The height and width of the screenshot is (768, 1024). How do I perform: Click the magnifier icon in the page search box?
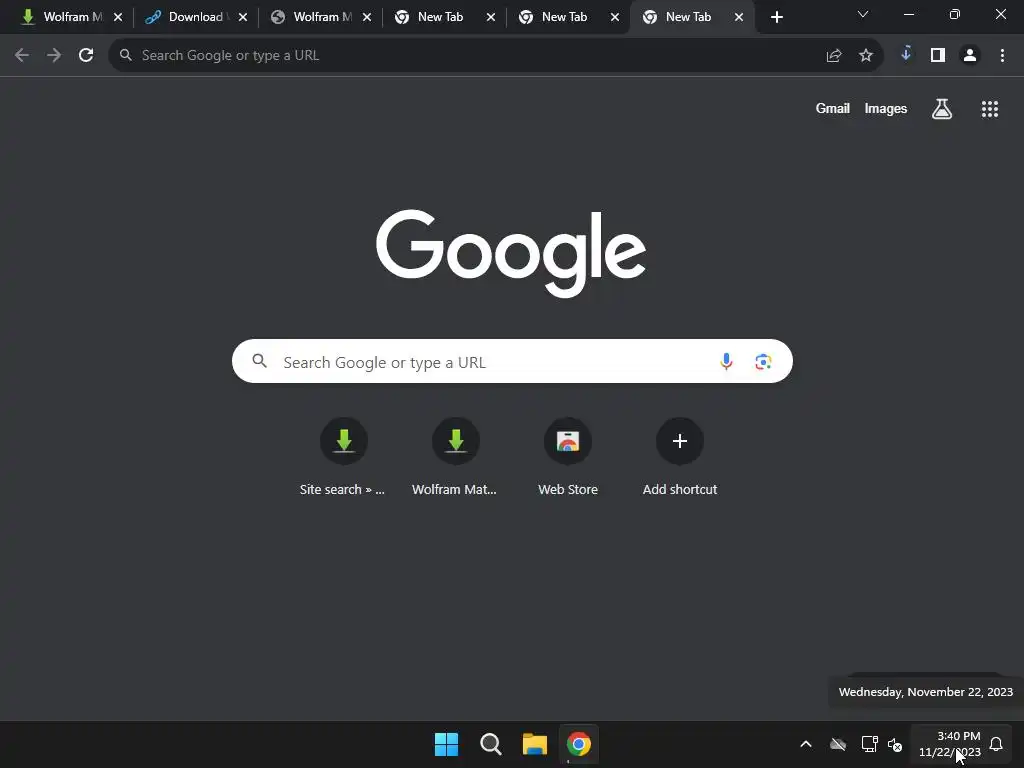click(x=259, y=360)
